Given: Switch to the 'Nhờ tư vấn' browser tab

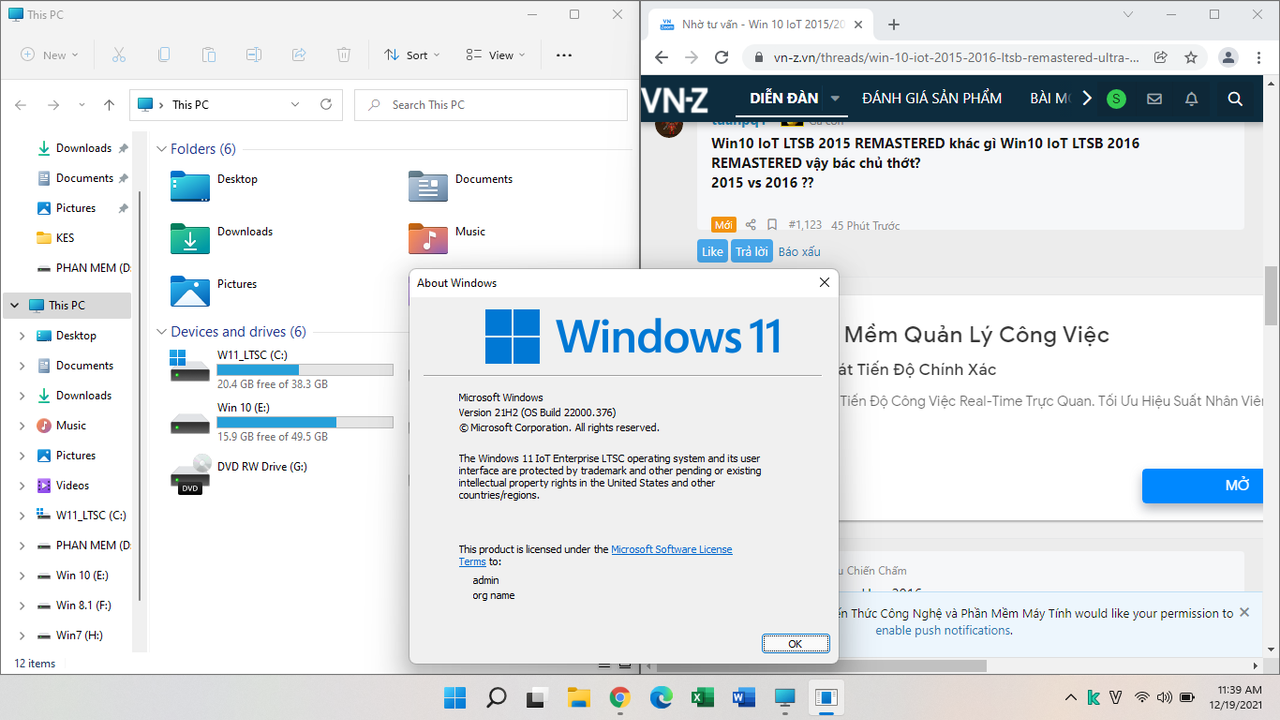Looking at the screenshot, I should pyautogui.click(x=760, y=23).
